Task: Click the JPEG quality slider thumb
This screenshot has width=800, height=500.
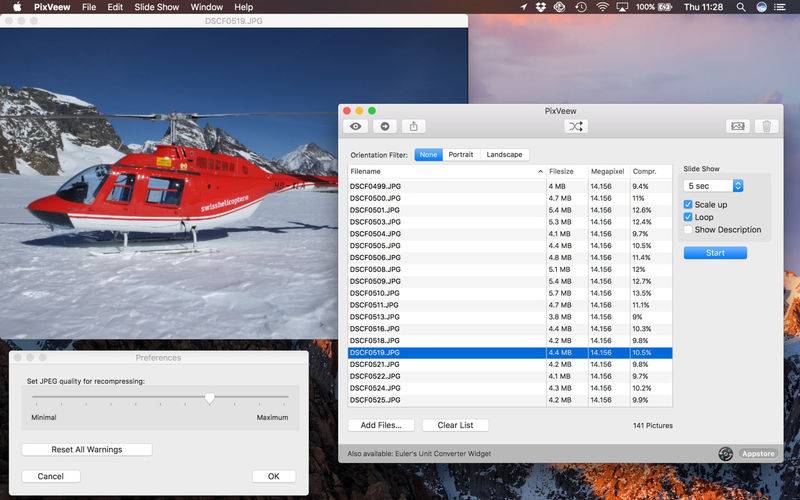Action: (209, 398)
